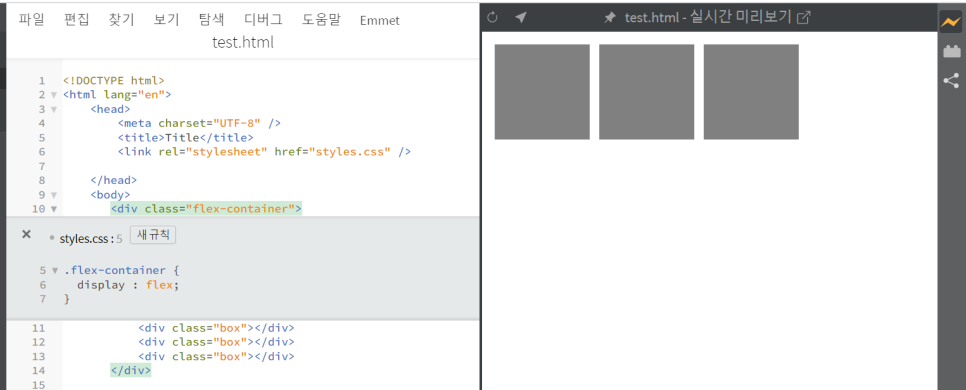
Task: Click the box div on line 11
Action: coord(216,328)
